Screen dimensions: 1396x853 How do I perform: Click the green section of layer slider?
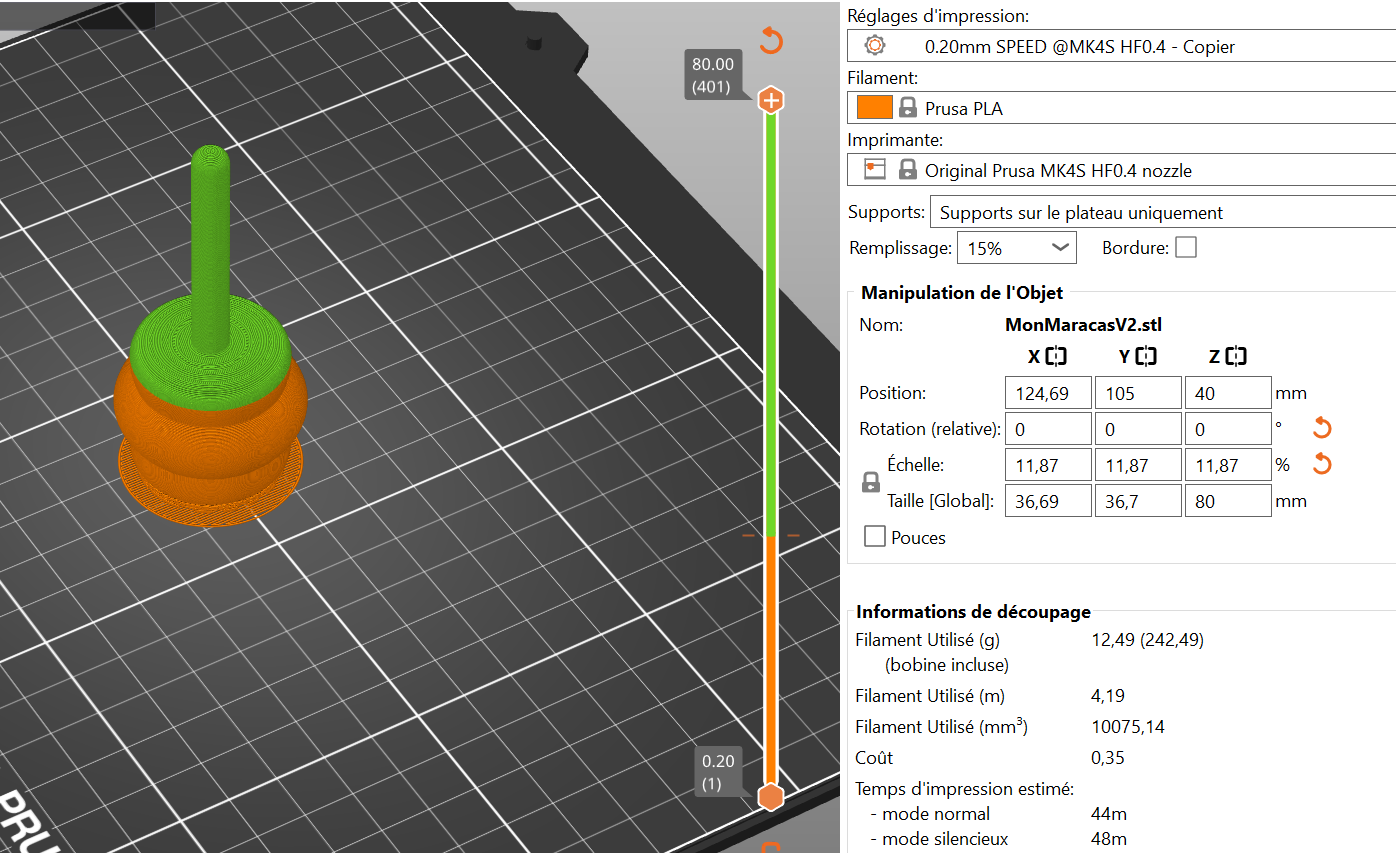click(770, 325)
